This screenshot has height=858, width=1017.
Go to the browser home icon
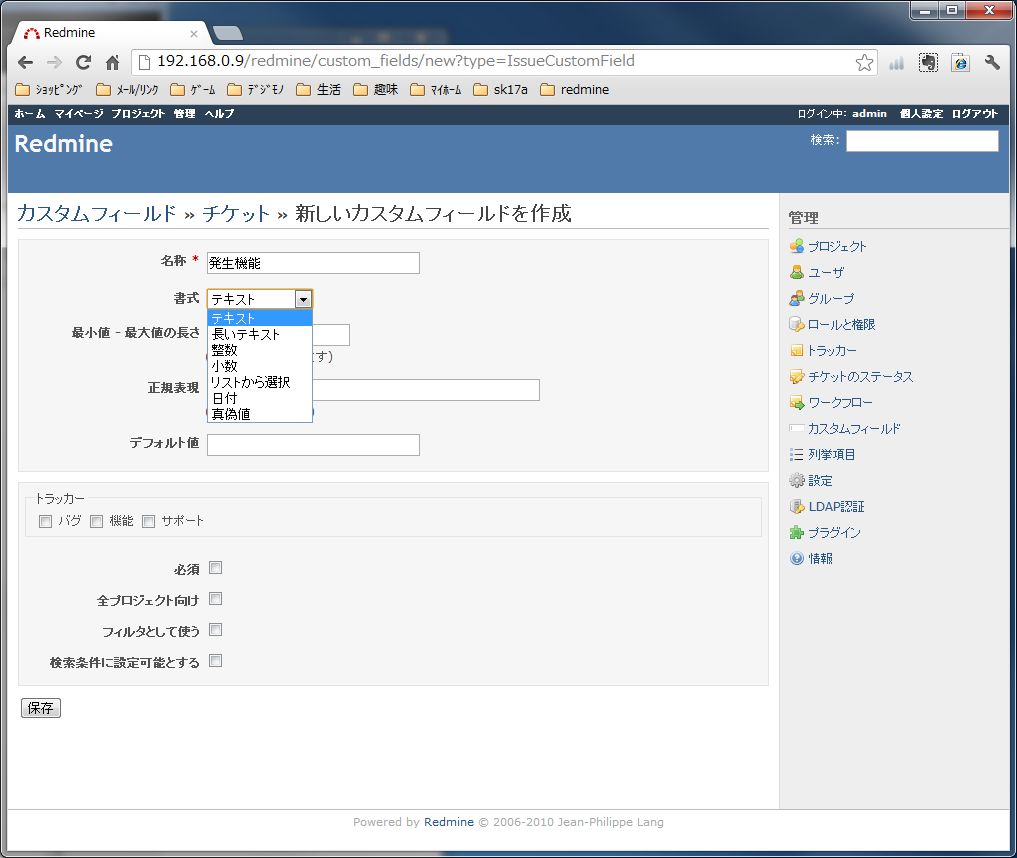(x=112, y=62)
